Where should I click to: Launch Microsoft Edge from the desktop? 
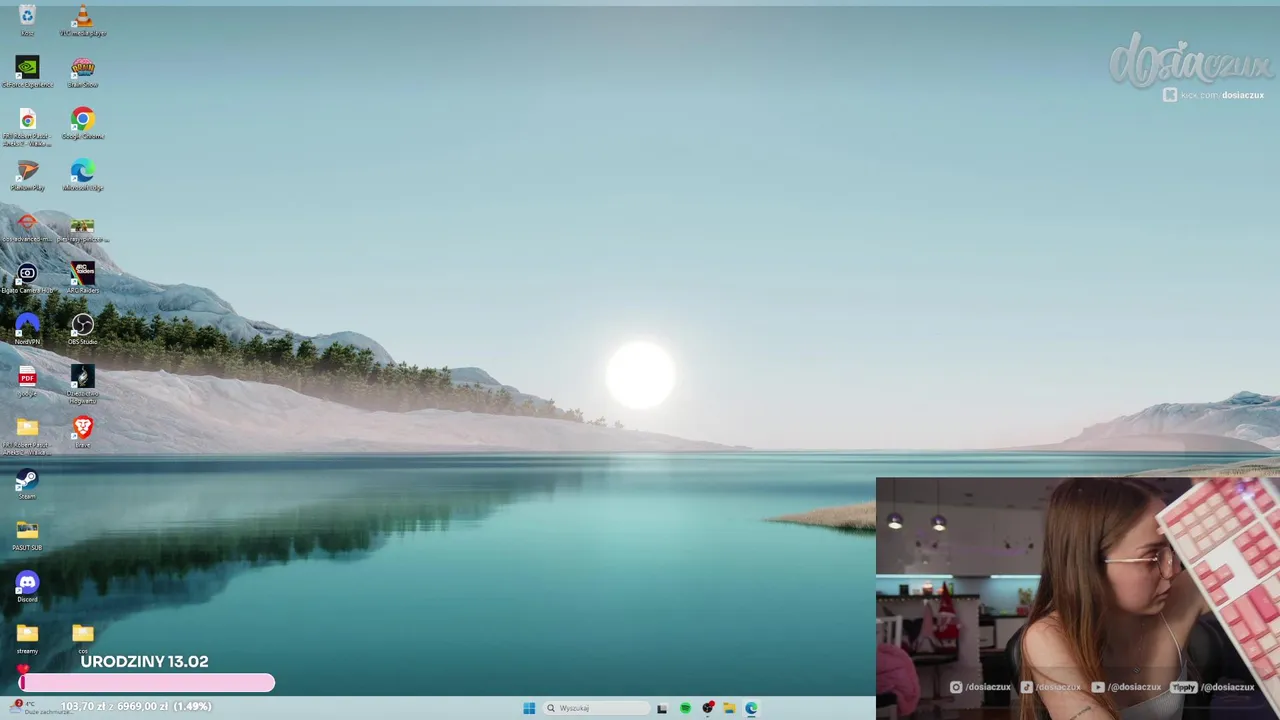[x=83, y=174]
